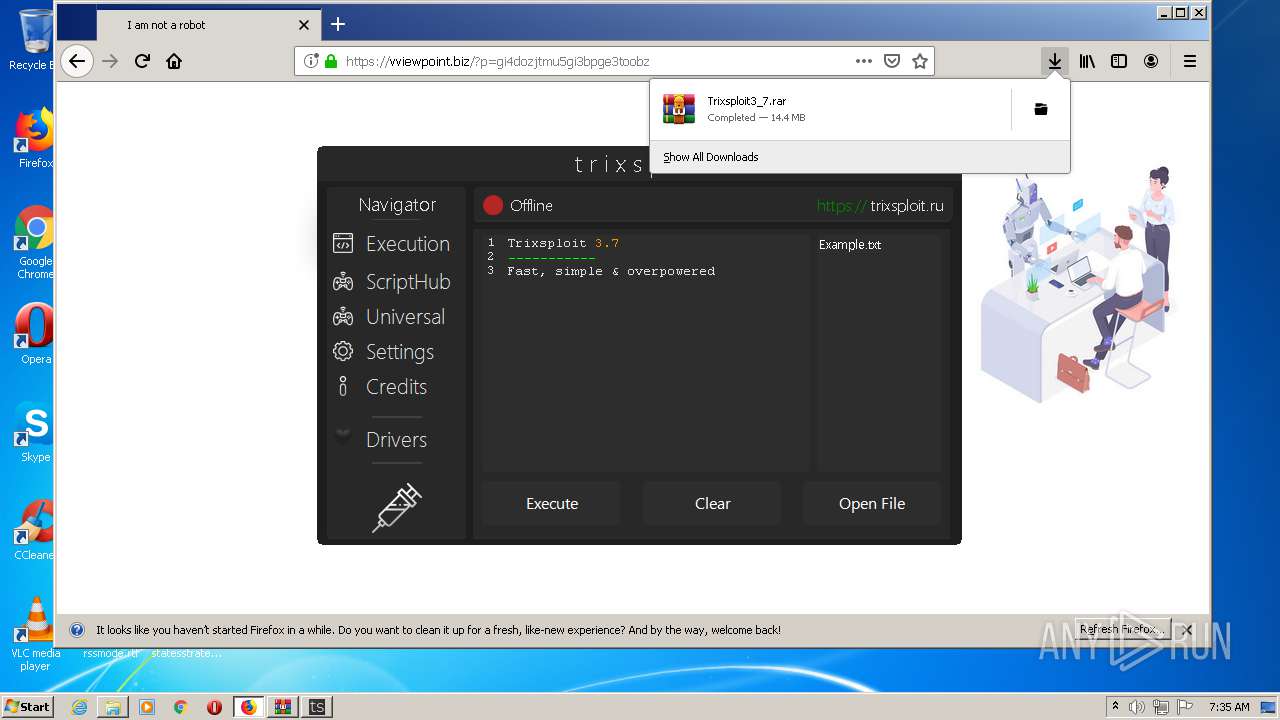
Task: Click the notification bar info icon
Action: pos(77,630)
